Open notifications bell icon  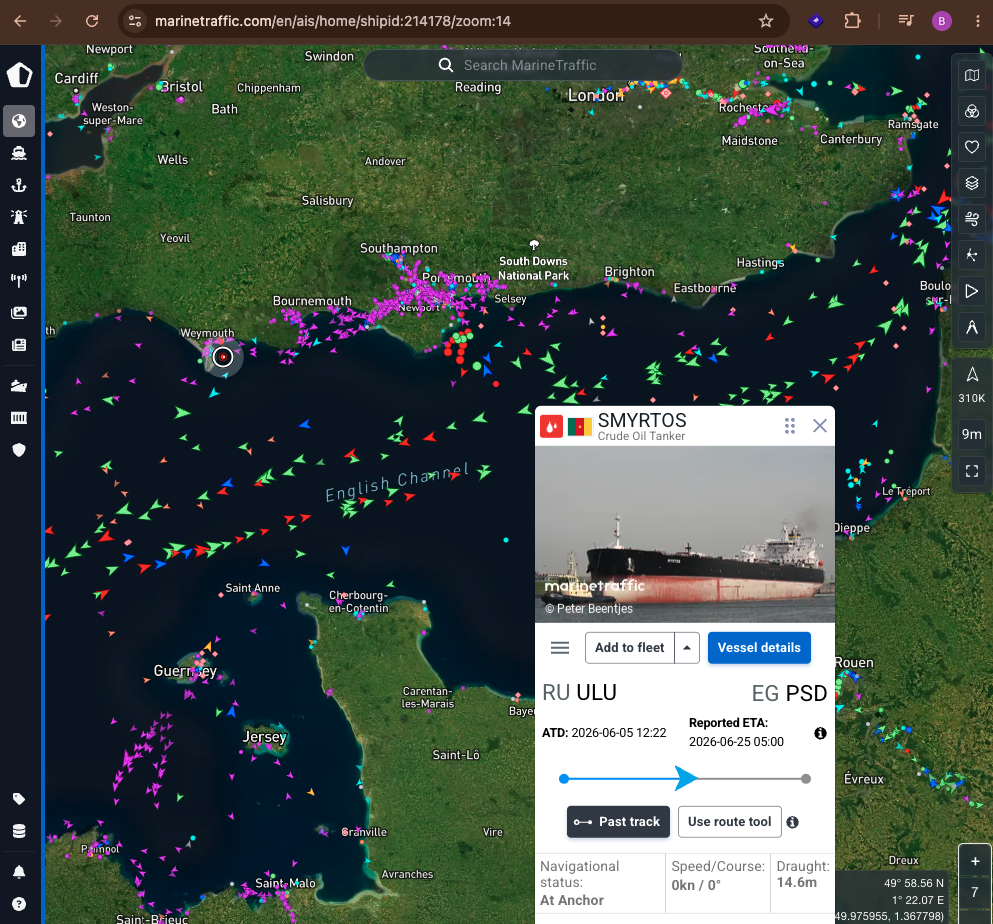click(19, 872)
